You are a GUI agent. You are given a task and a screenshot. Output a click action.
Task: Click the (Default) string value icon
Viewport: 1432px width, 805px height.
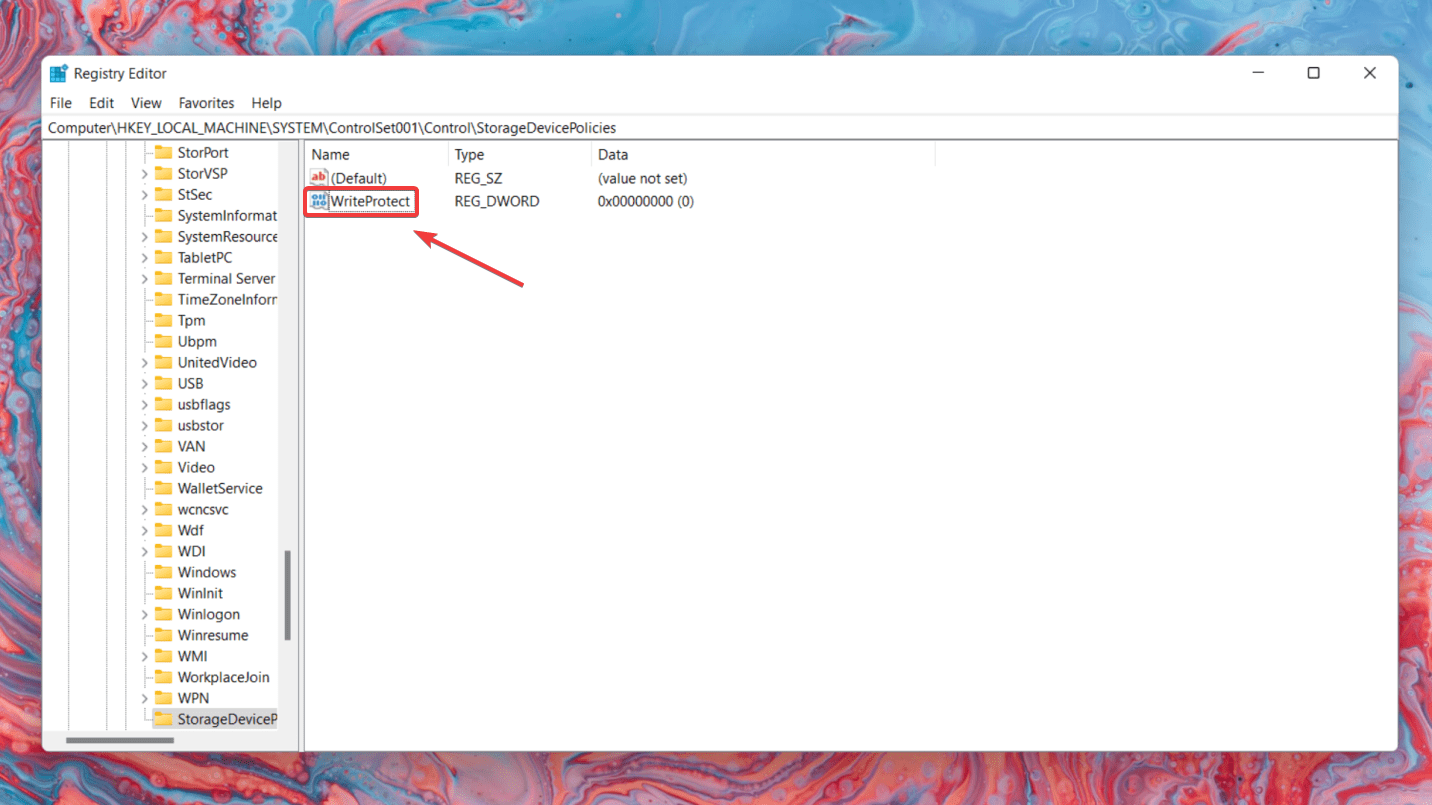click(319, 178)
